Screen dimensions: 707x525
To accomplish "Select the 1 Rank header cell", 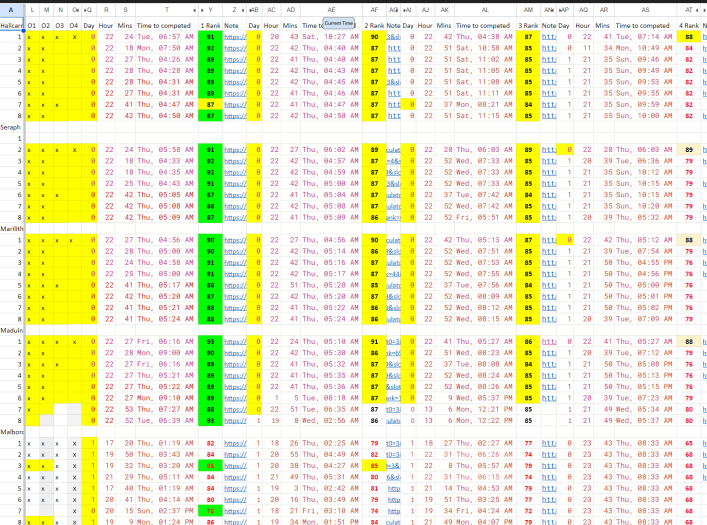I will [x=210, y=26].
